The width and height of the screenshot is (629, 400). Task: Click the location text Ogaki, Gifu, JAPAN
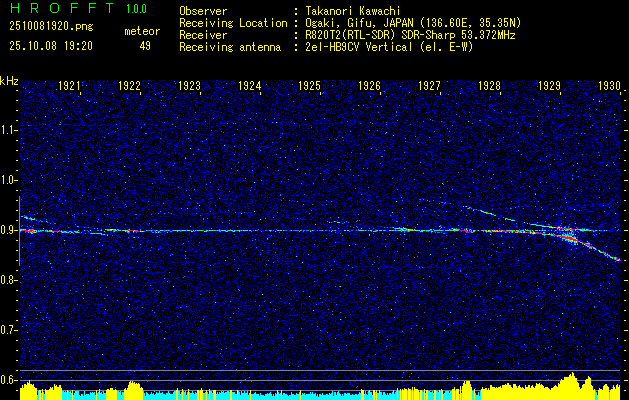tap(360, 23)
